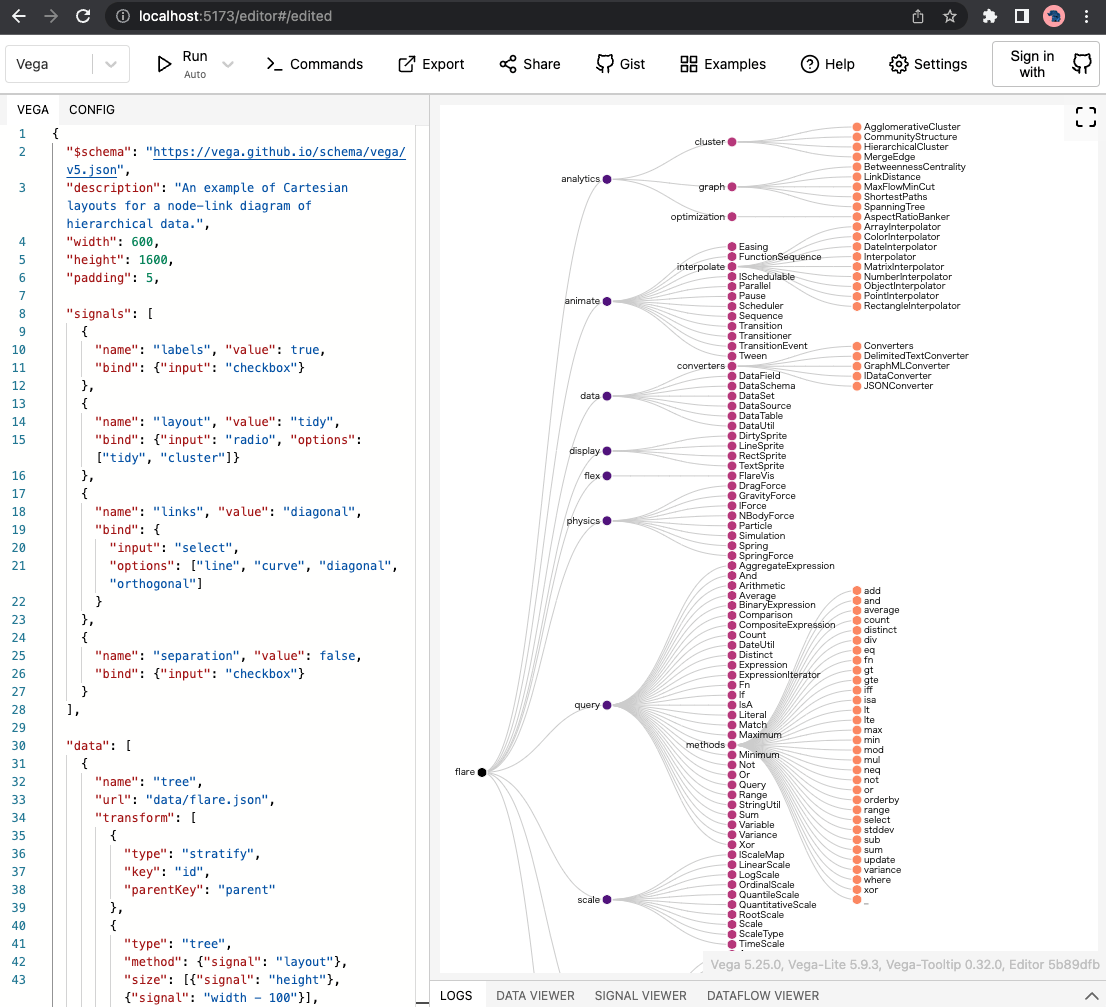Click the pink cluster node
This screenshot has height=1007, width=1106.
(x=732, y=142)
